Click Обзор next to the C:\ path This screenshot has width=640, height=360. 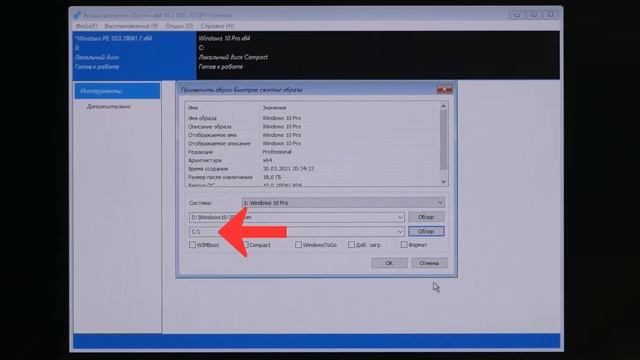(426, 231)
